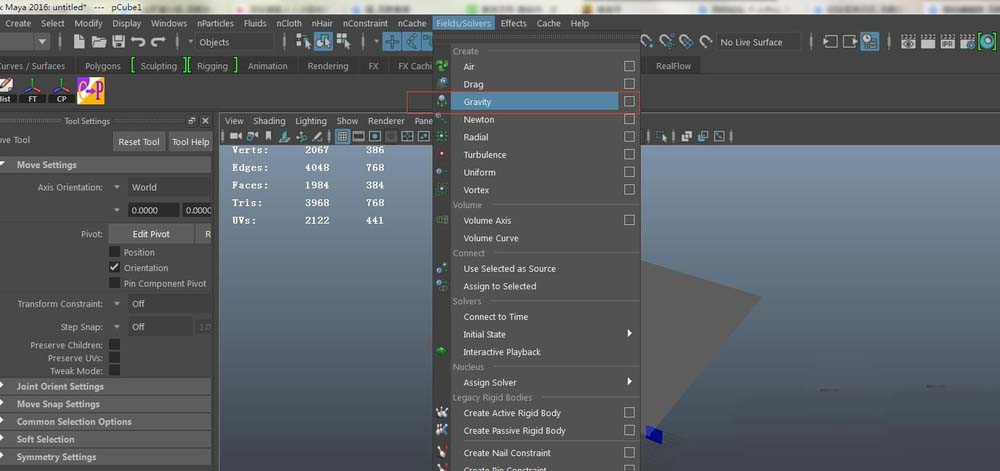Viewport: 1000px width, 471px height.
Task: Open the Step Snap dropdown
Action: pyautogui.click(x=159, y=326)
